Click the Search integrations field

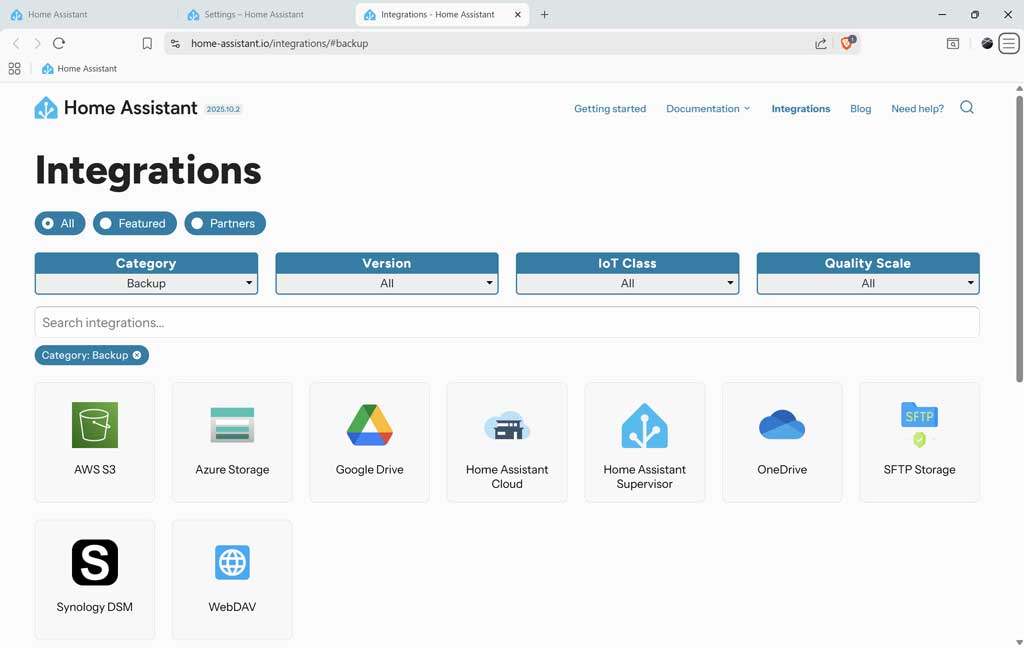point(507,322)
